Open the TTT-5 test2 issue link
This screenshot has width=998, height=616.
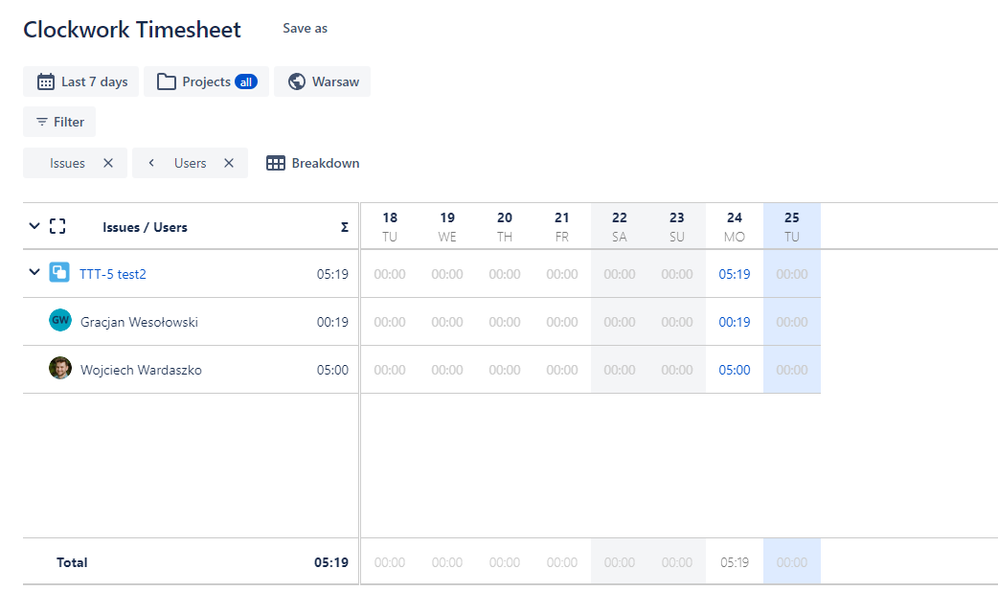[x=113, y=274]
